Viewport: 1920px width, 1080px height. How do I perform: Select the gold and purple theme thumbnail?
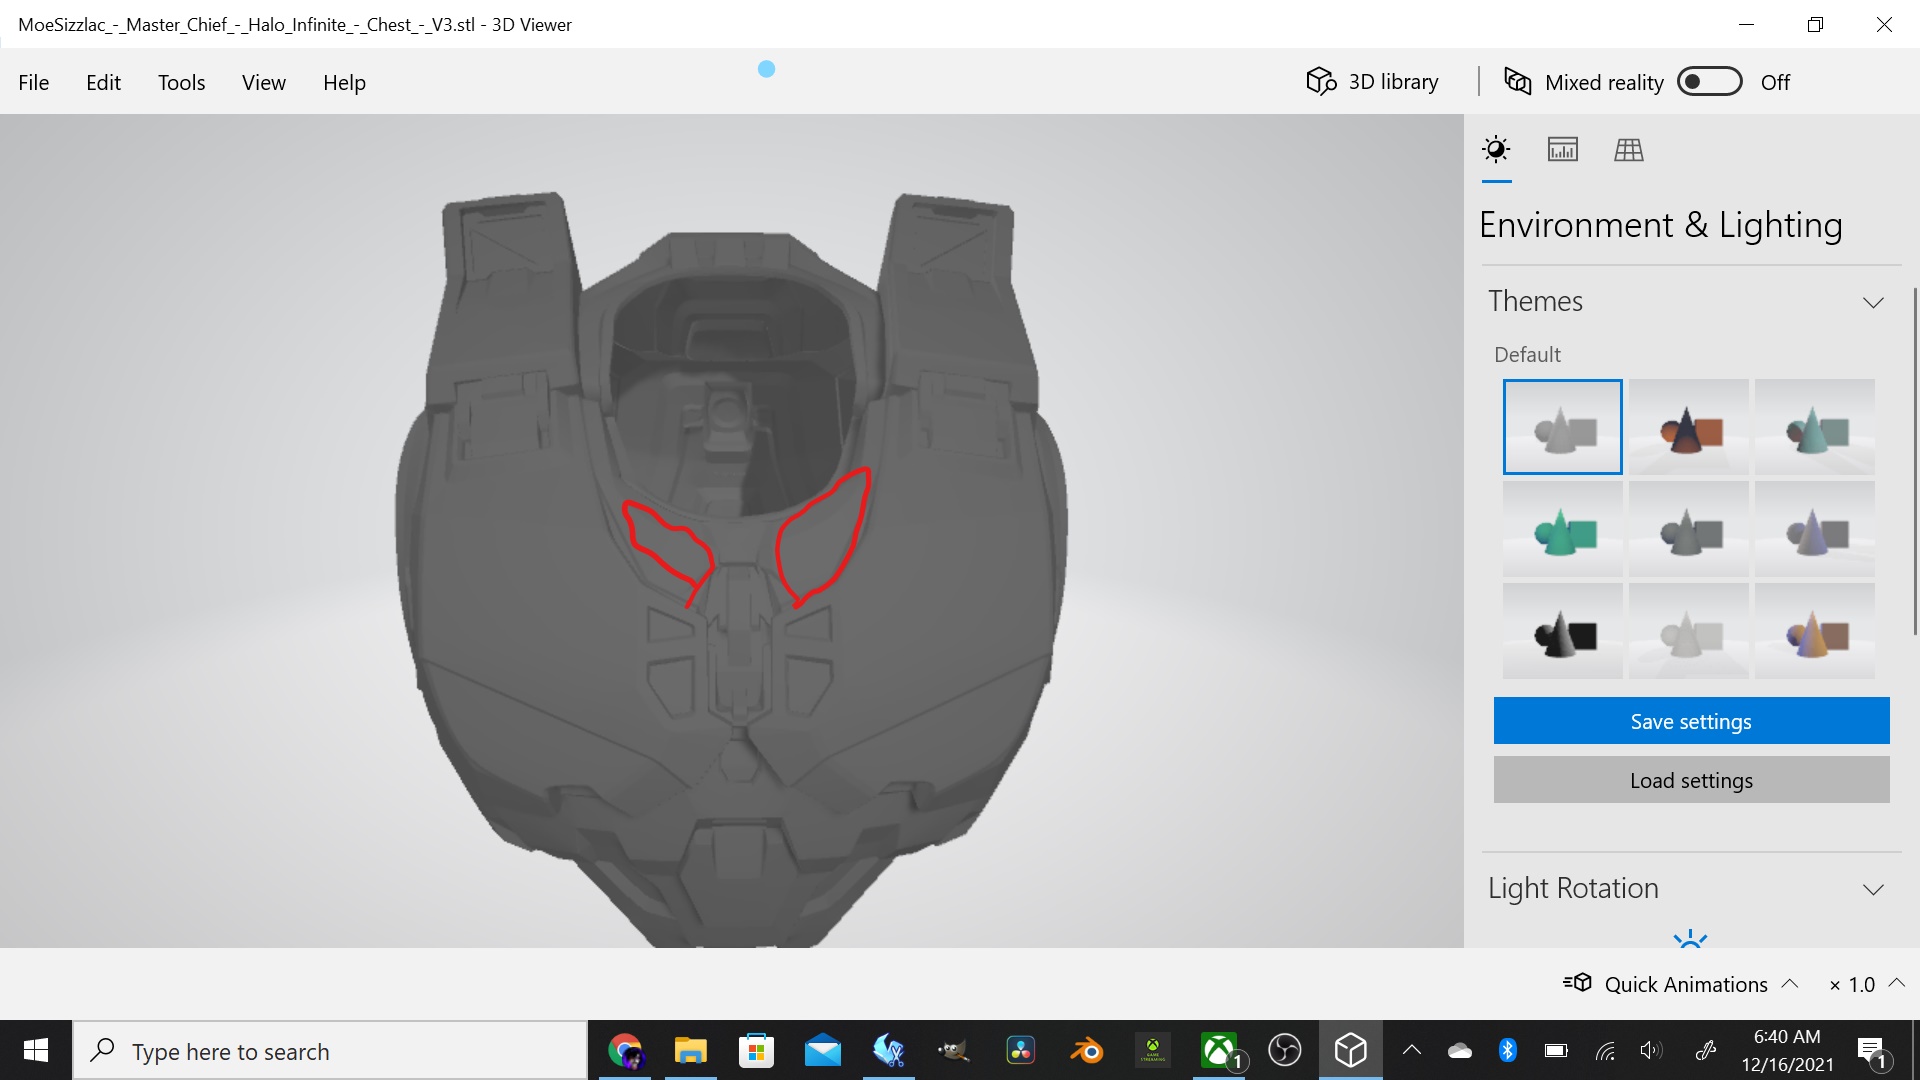pos(1814,631)
